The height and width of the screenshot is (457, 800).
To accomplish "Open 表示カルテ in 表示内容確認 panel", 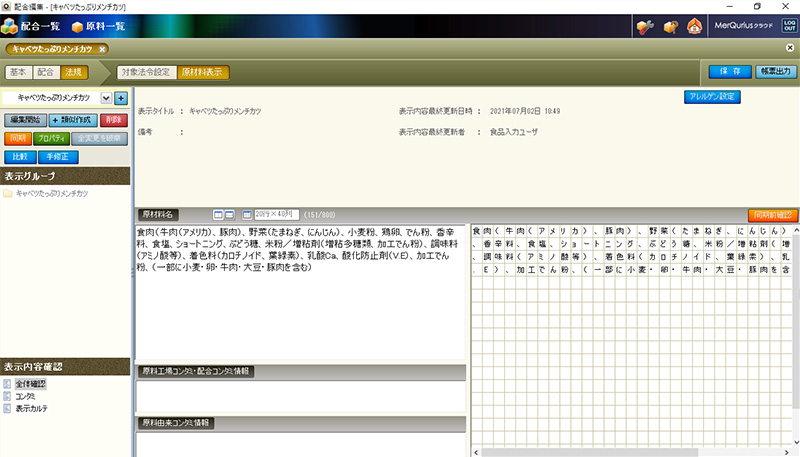I will click(x=32, y=408).
